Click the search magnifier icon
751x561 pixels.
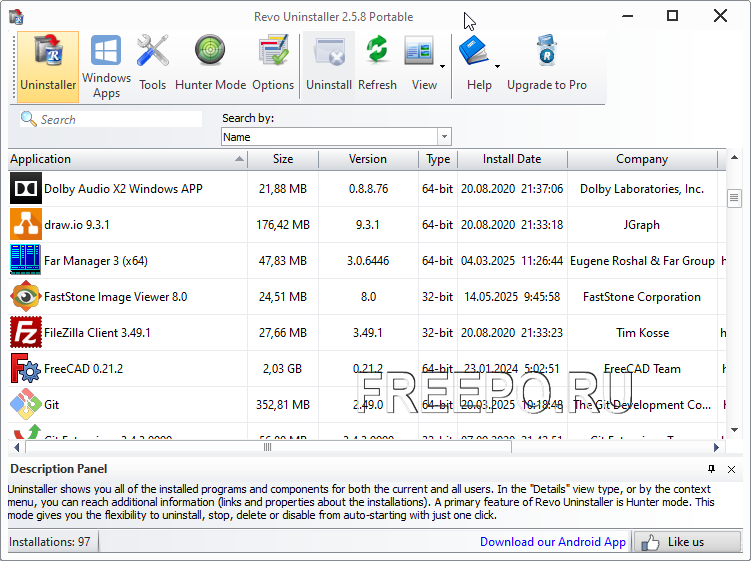28,119
